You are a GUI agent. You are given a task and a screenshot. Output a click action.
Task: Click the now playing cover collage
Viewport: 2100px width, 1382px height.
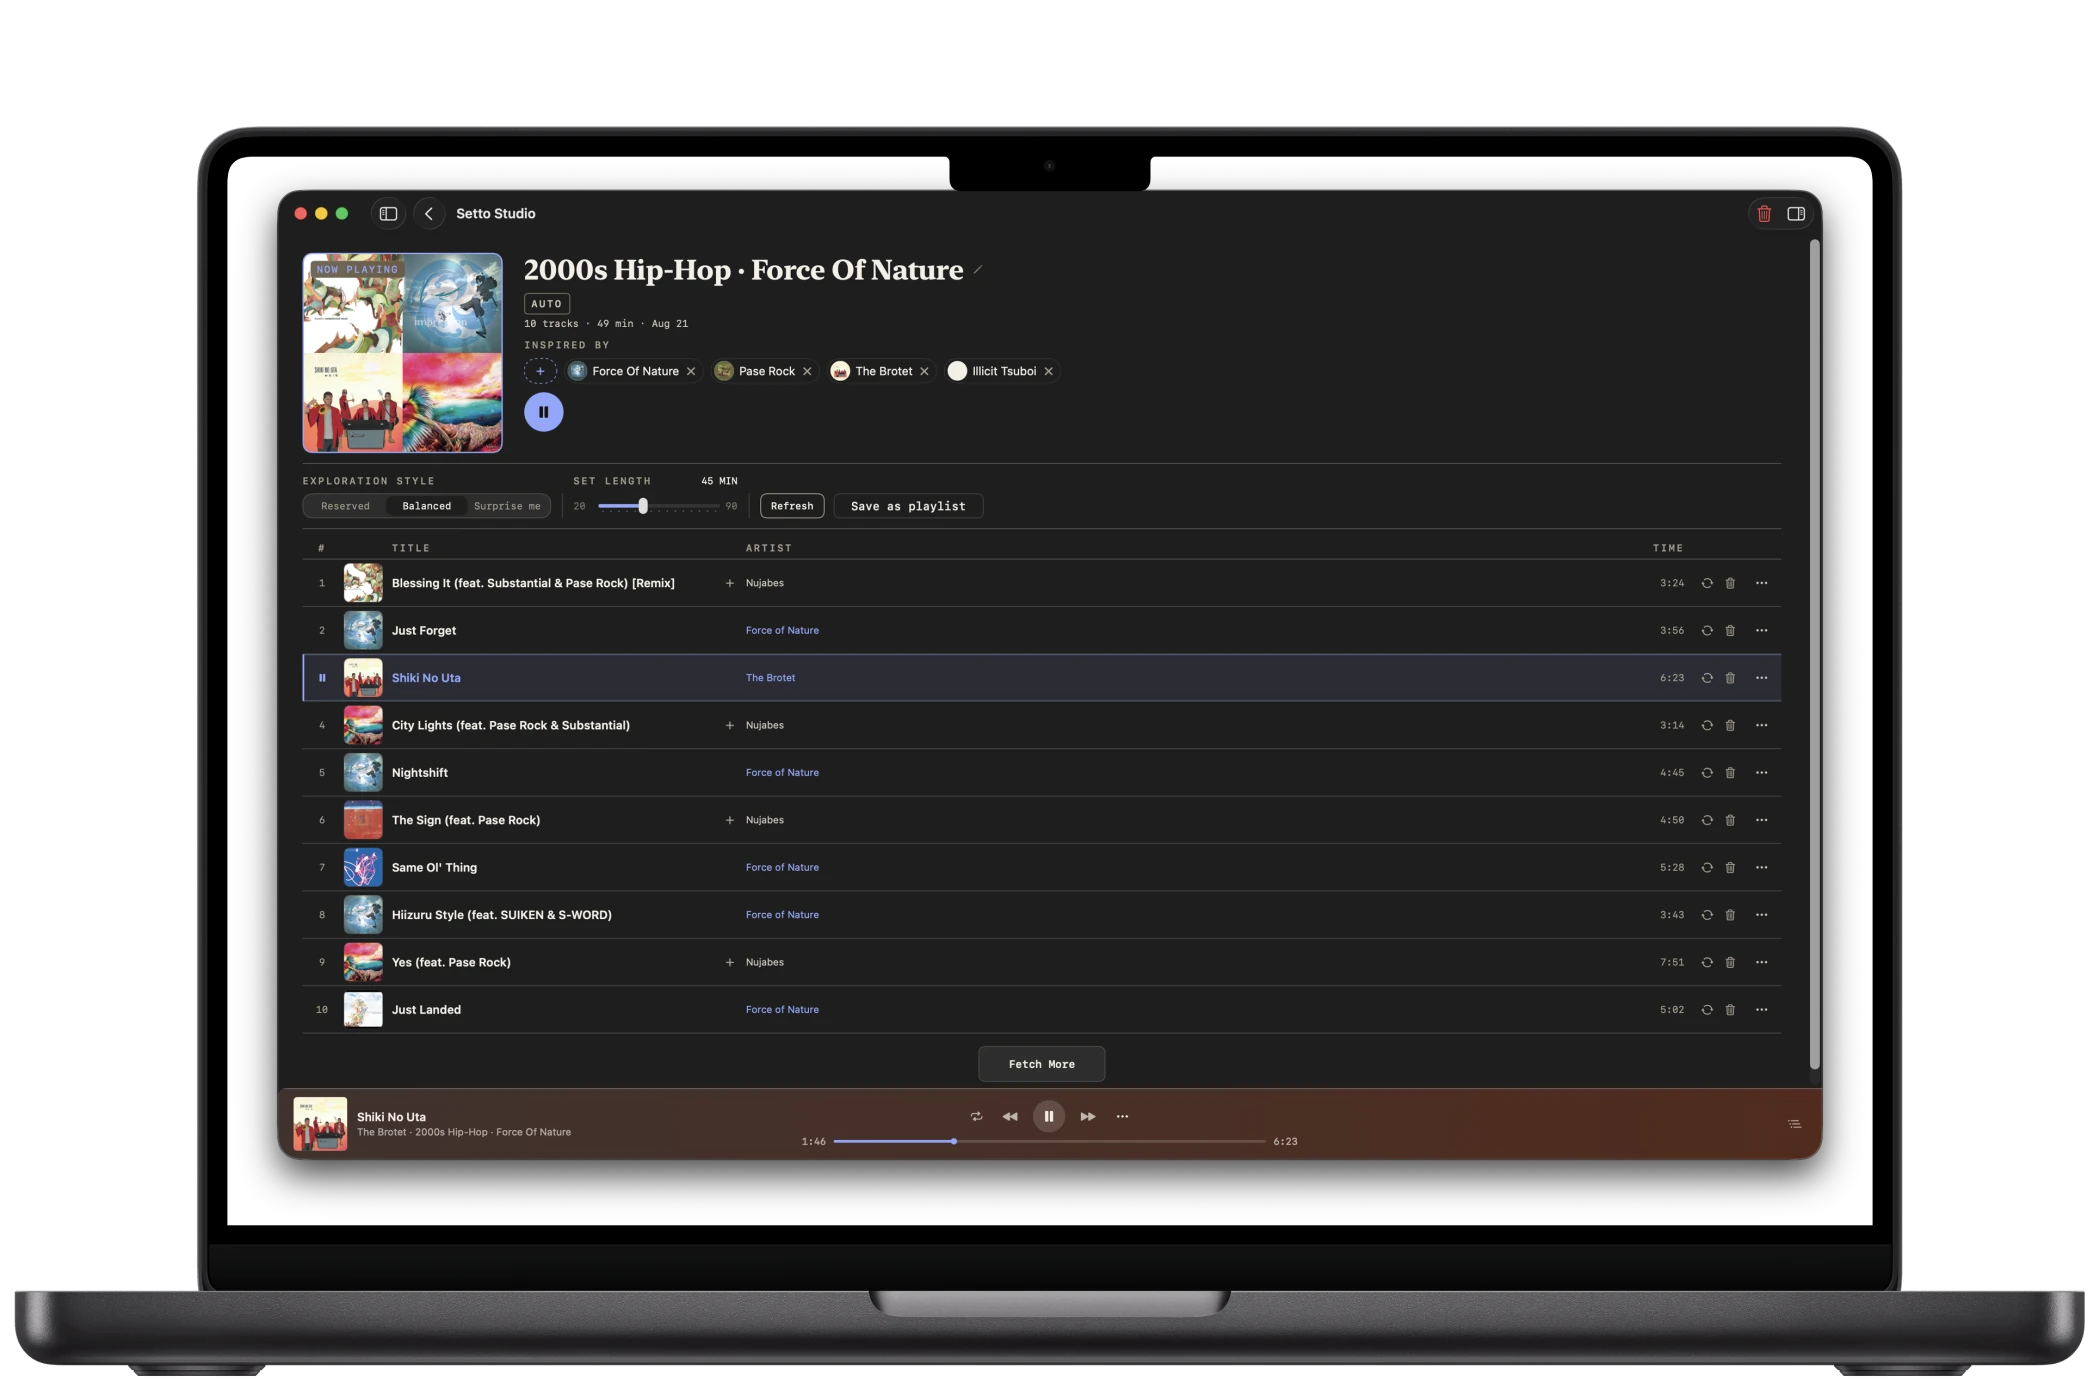[x=402, y=353]
